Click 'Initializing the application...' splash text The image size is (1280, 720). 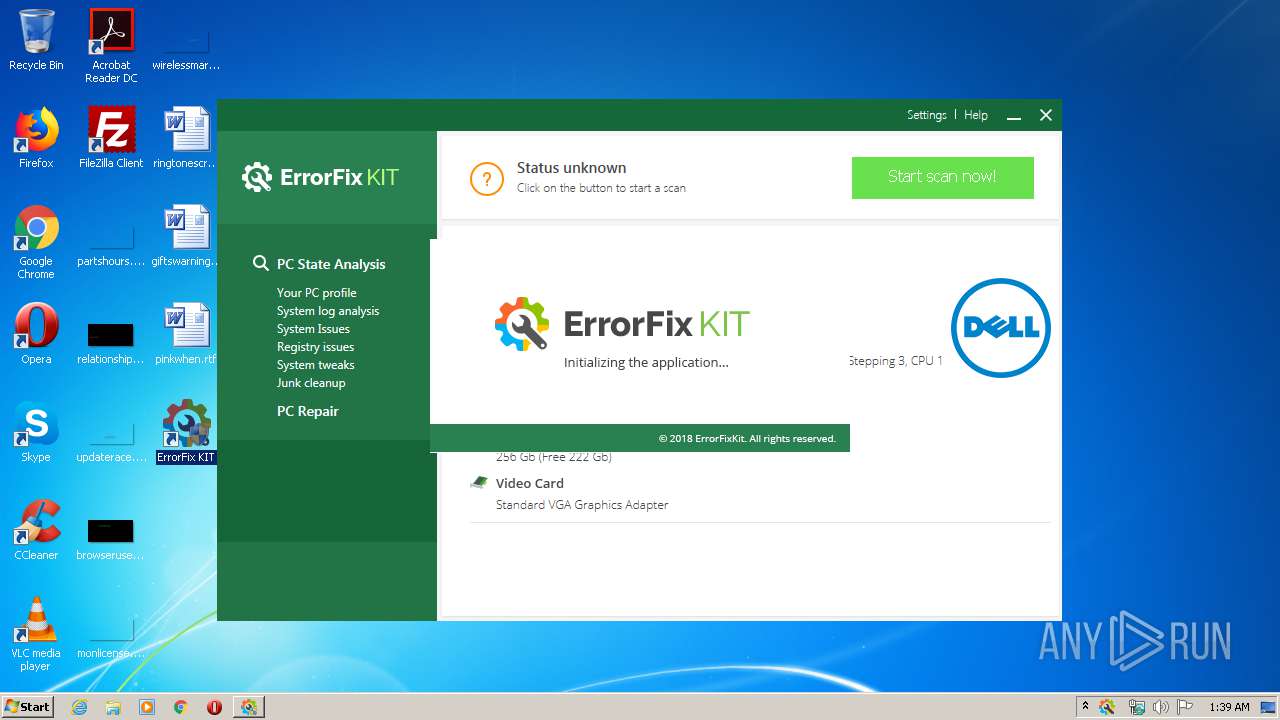point(646,362)
